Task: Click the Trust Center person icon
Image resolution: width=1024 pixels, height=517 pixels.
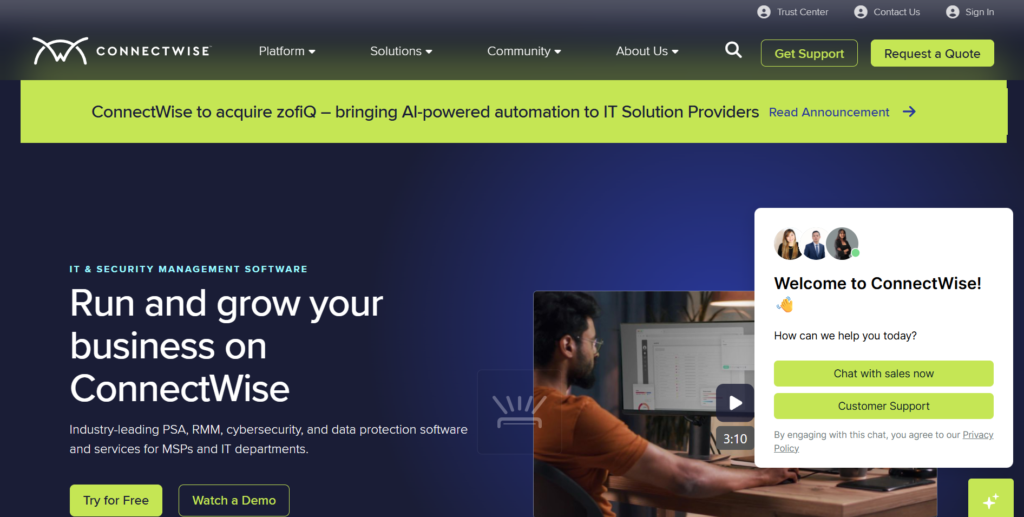Action: pos(763,12)
